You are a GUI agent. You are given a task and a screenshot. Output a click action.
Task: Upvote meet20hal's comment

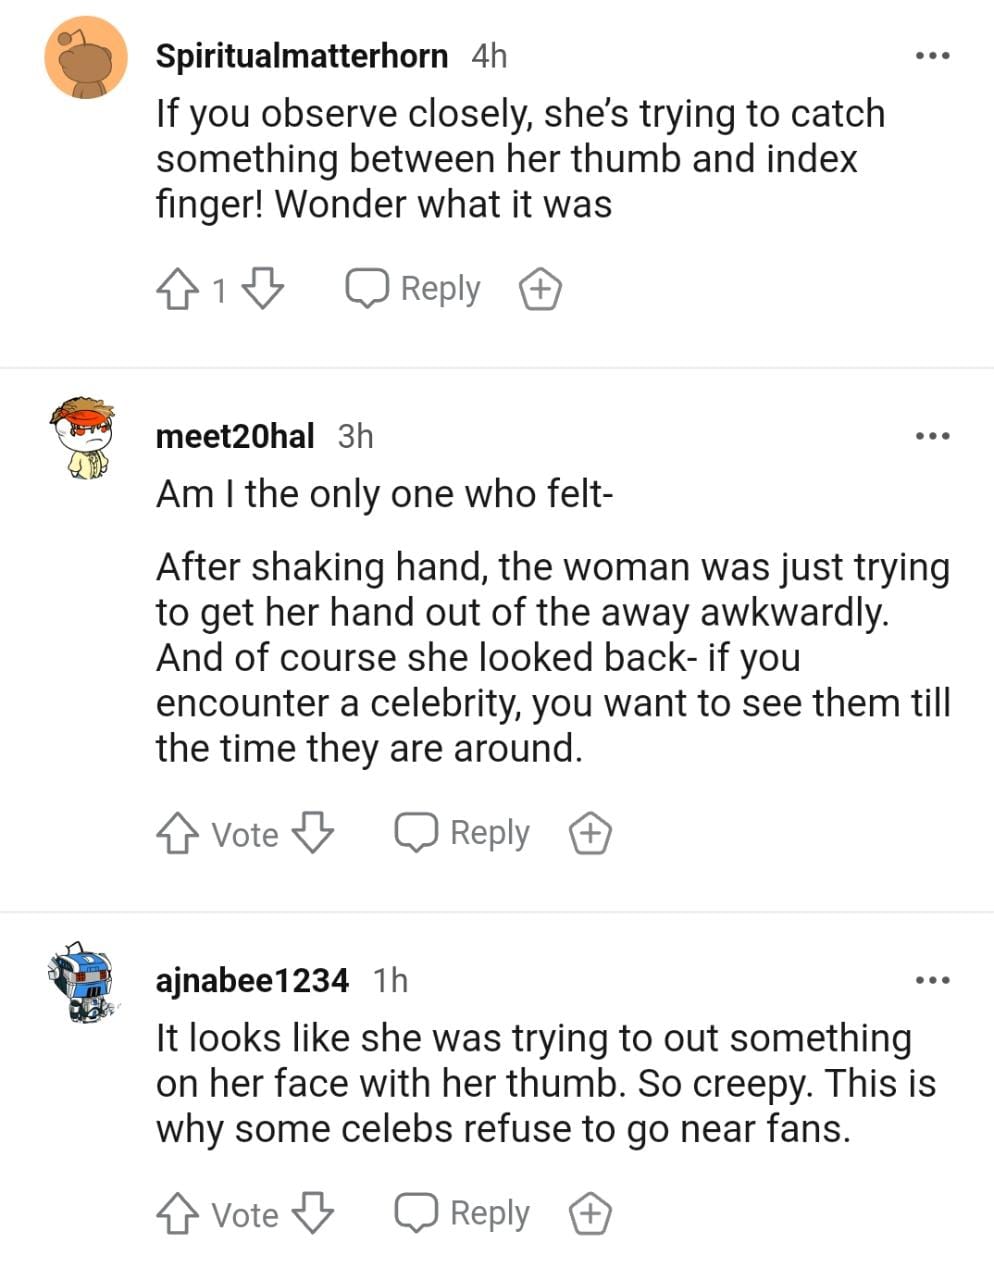click(176, 834)
